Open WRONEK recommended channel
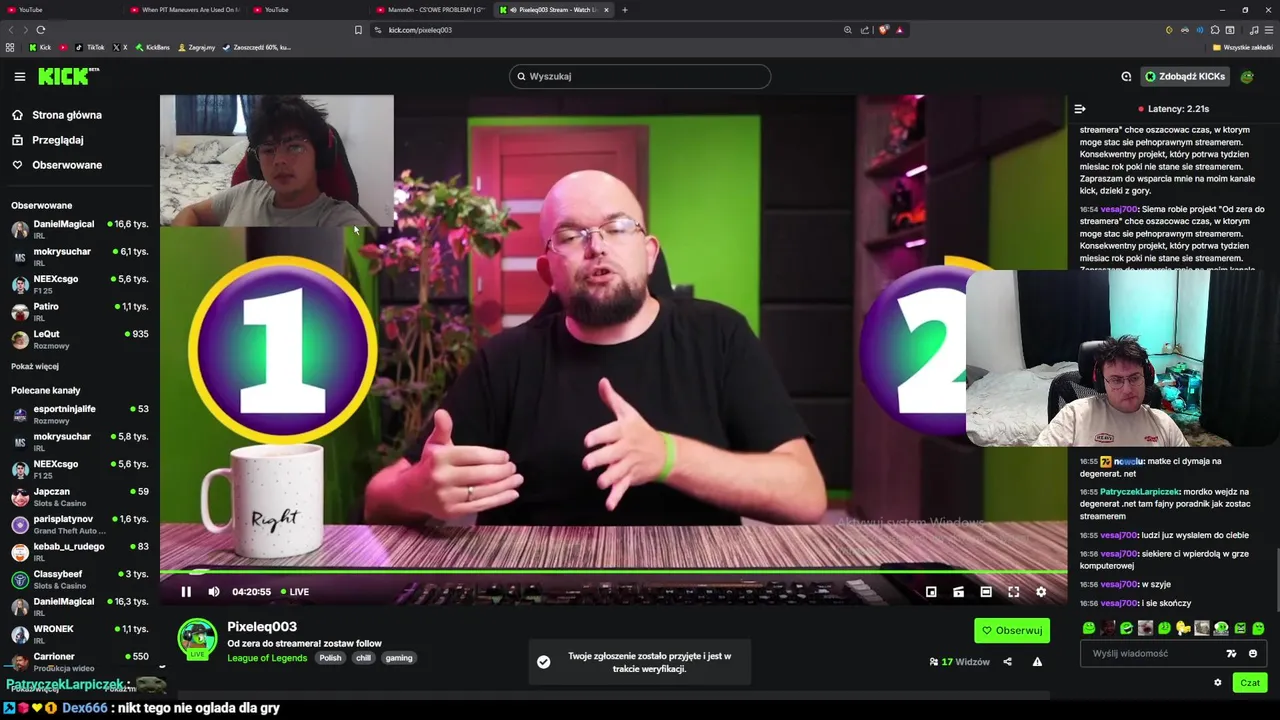Screen dimensions: 1280x720 click(x=80, y=634)
